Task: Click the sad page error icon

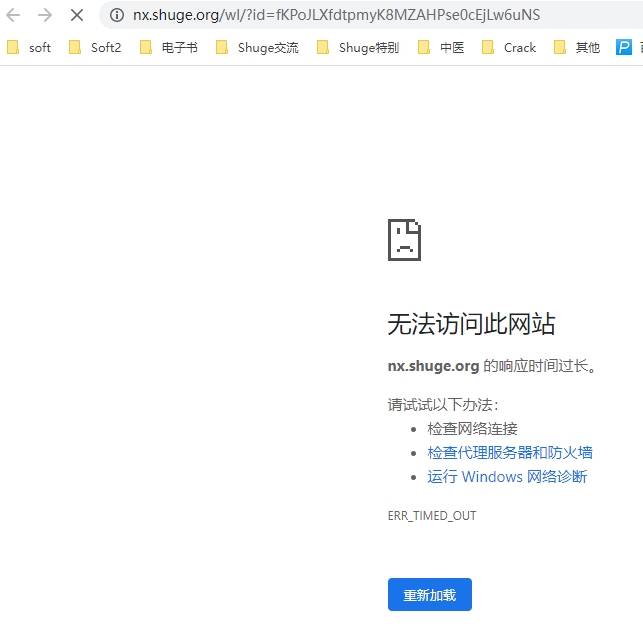Action: (404, 240)
